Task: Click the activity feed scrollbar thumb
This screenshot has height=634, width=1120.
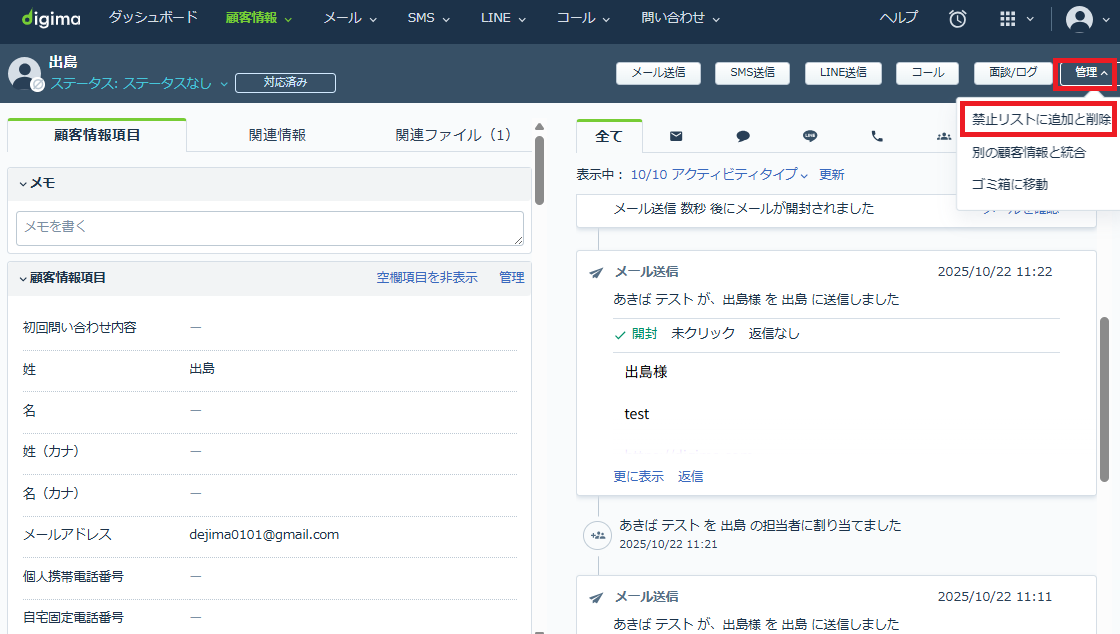Action: [1104, 399]
